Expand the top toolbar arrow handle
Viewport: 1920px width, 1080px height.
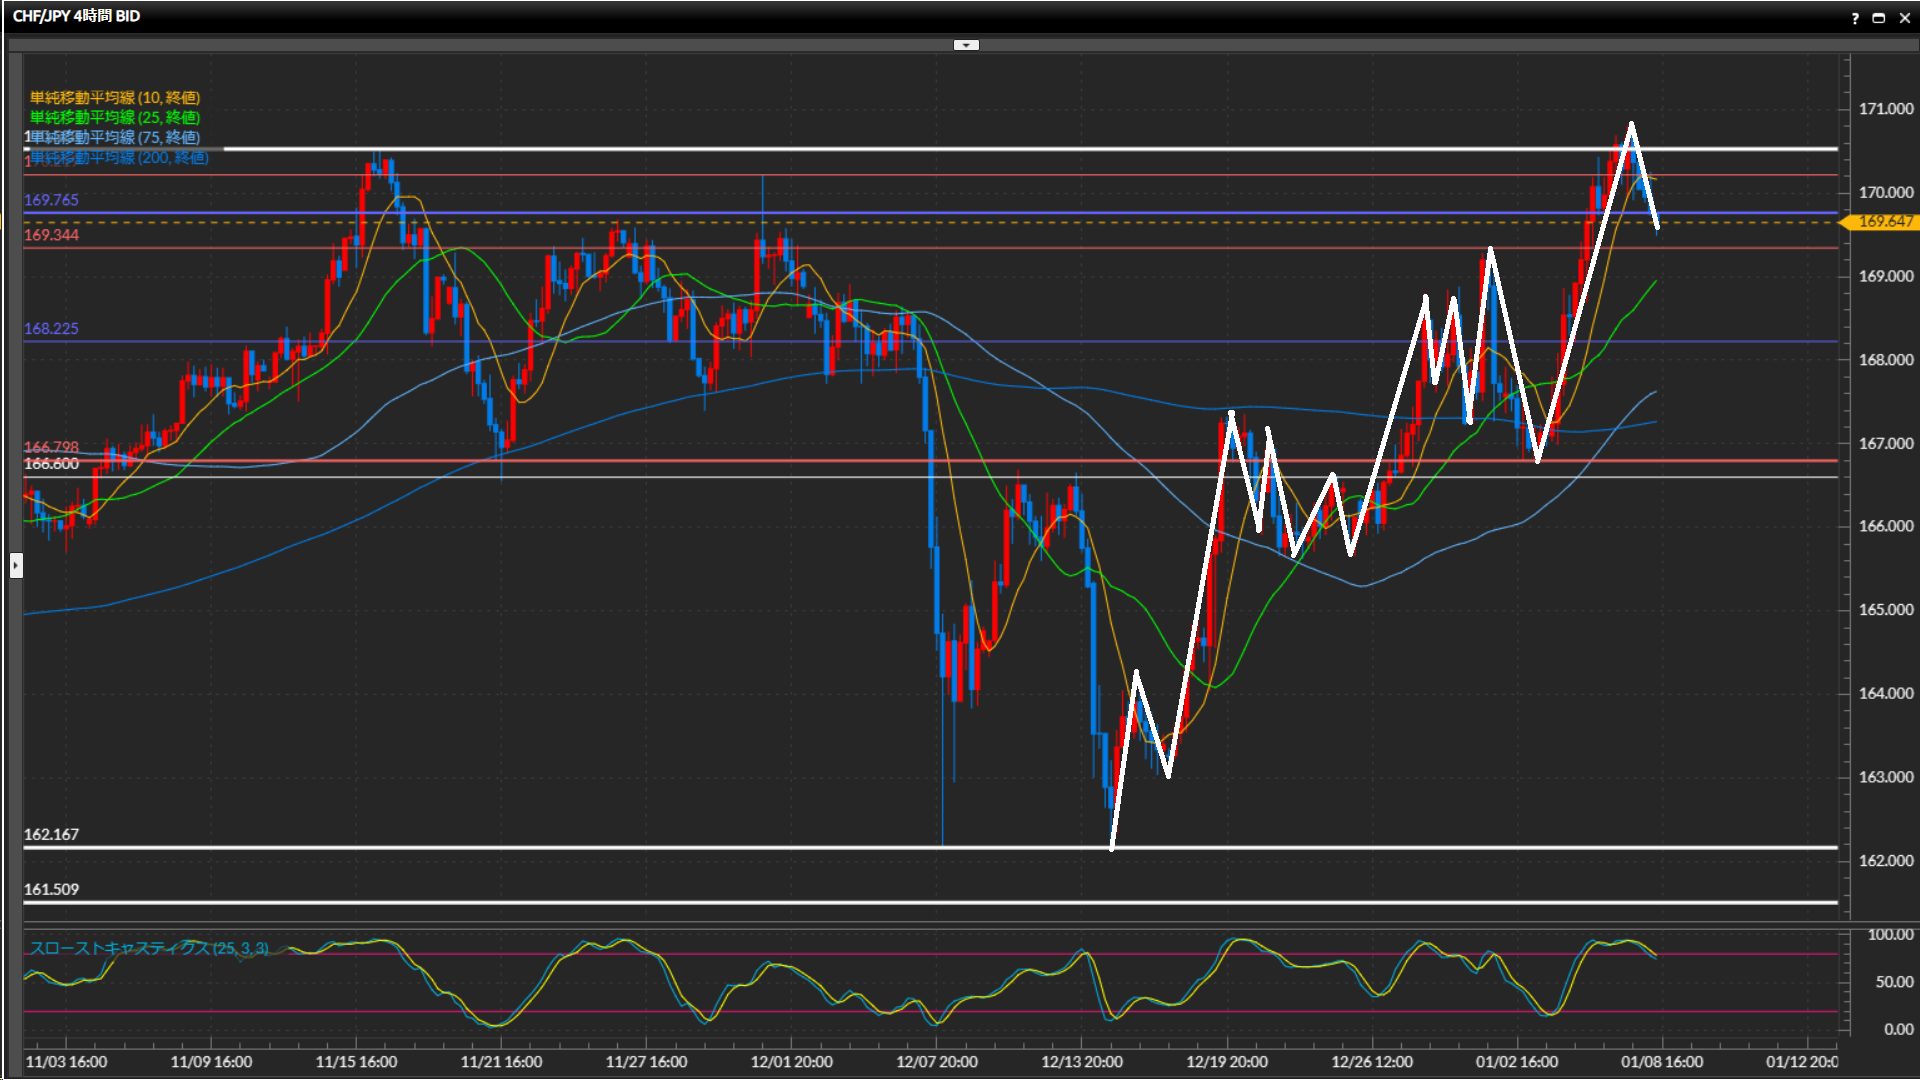tap(966, 45)
